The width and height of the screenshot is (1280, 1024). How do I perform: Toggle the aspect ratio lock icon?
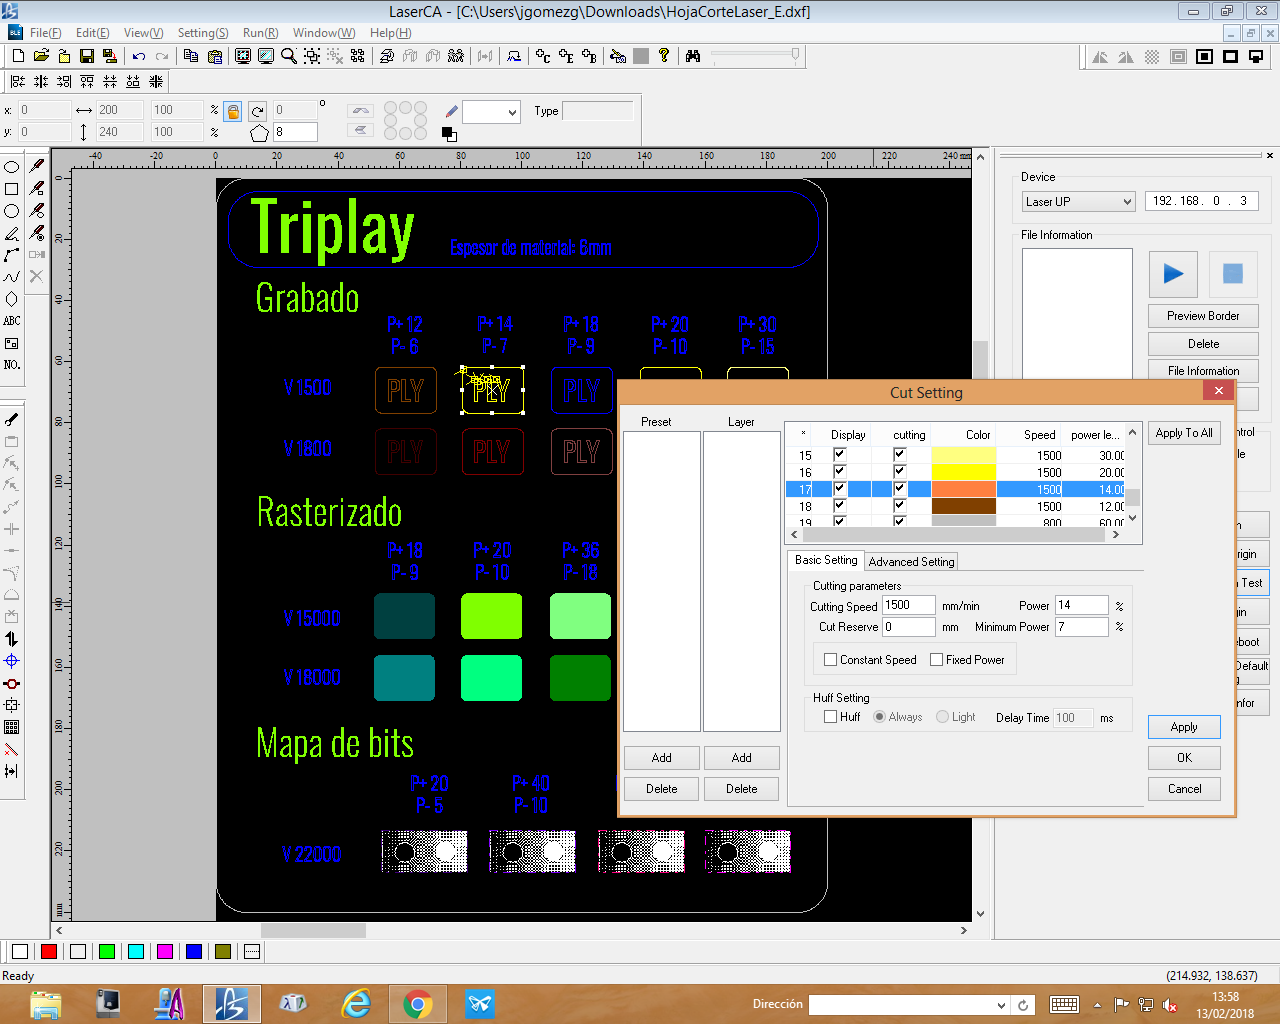(233, 111)
